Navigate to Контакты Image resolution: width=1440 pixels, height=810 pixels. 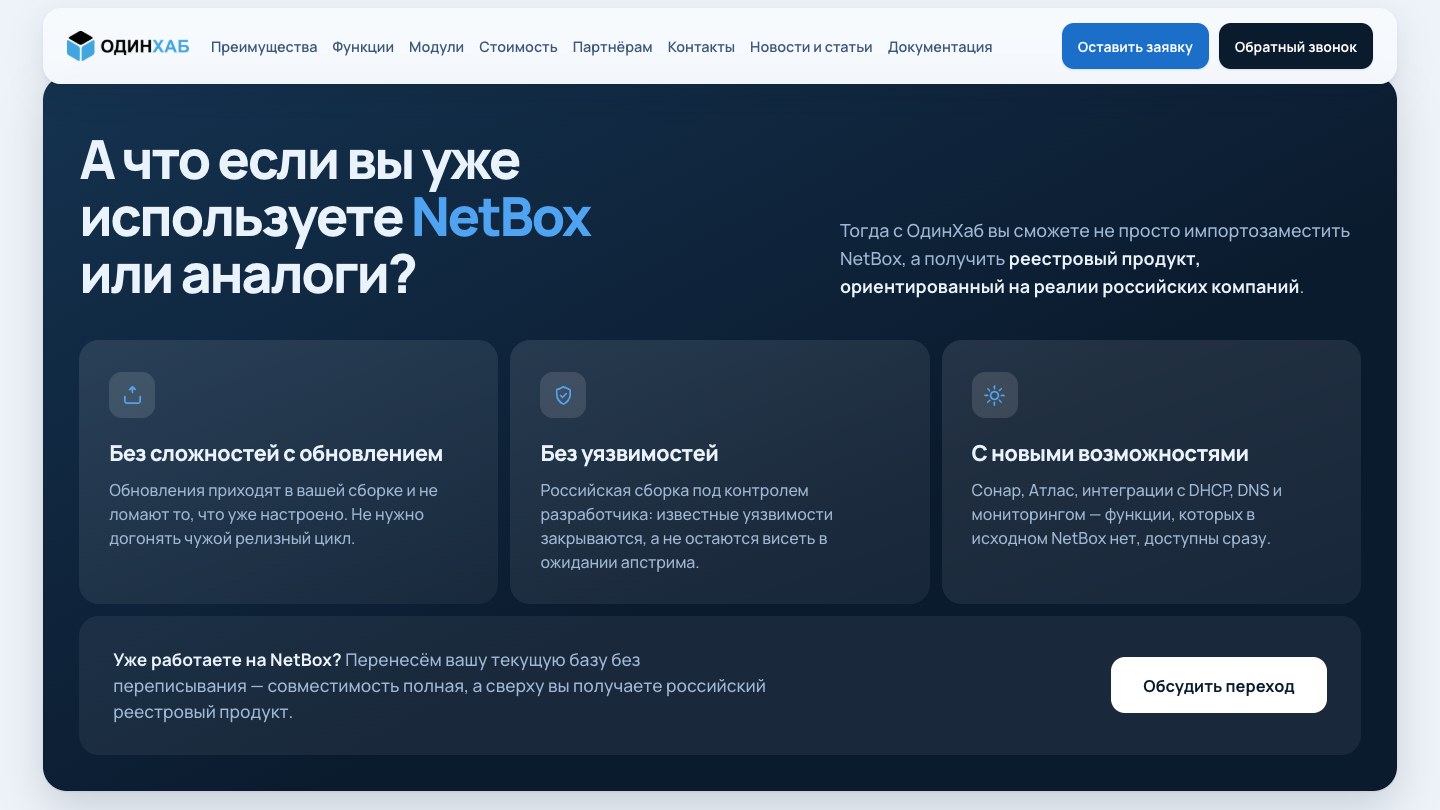click(x=701, y=47)
